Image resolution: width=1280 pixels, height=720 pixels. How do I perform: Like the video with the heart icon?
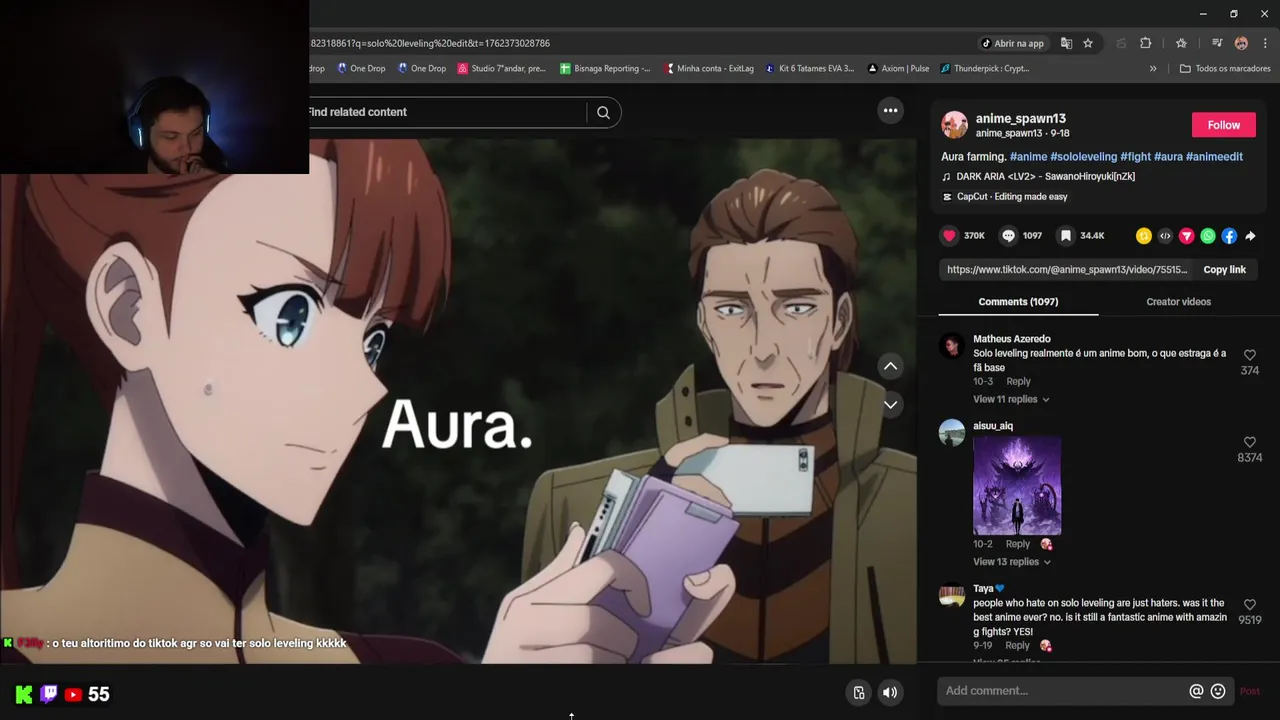(x=949, y=236)
